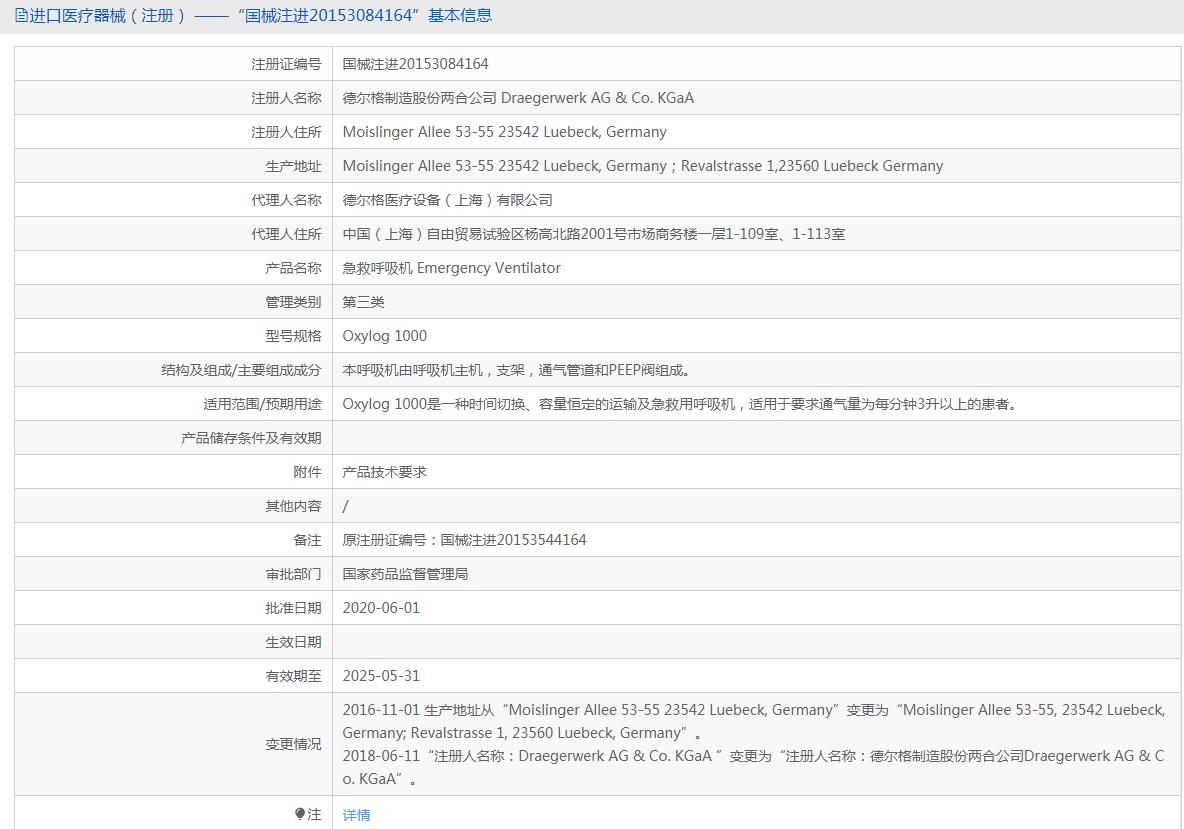Click the lightbulb icon beside 注
Screen dimensions: 1184x829
(x=300, y=814)
